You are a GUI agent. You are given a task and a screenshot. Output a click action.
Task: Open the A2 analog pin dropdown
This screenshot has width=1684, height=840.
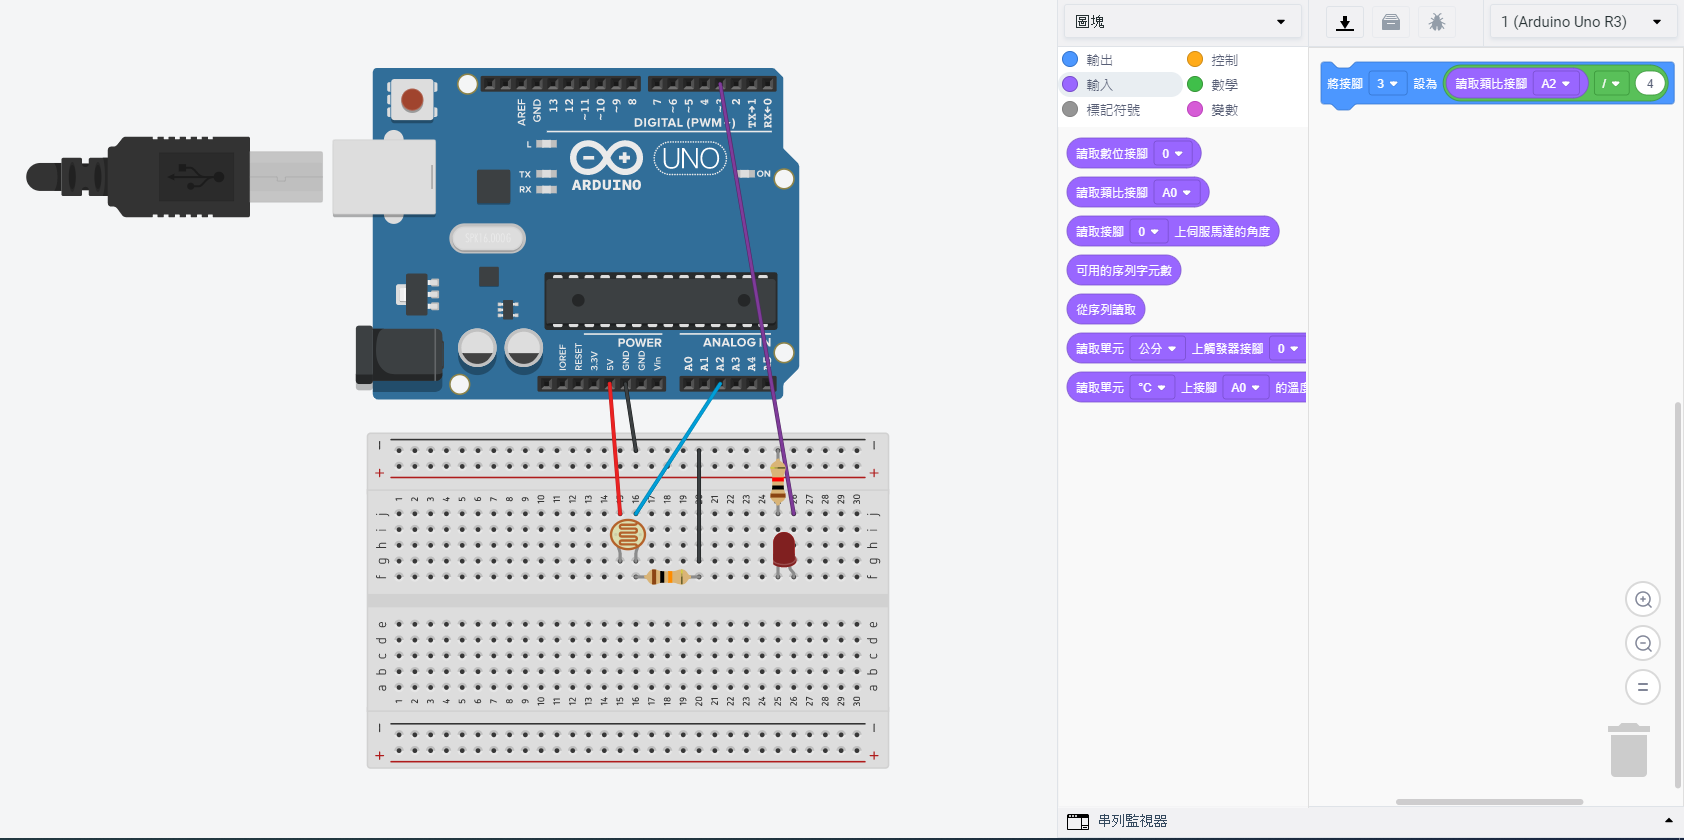(1555, 84)
